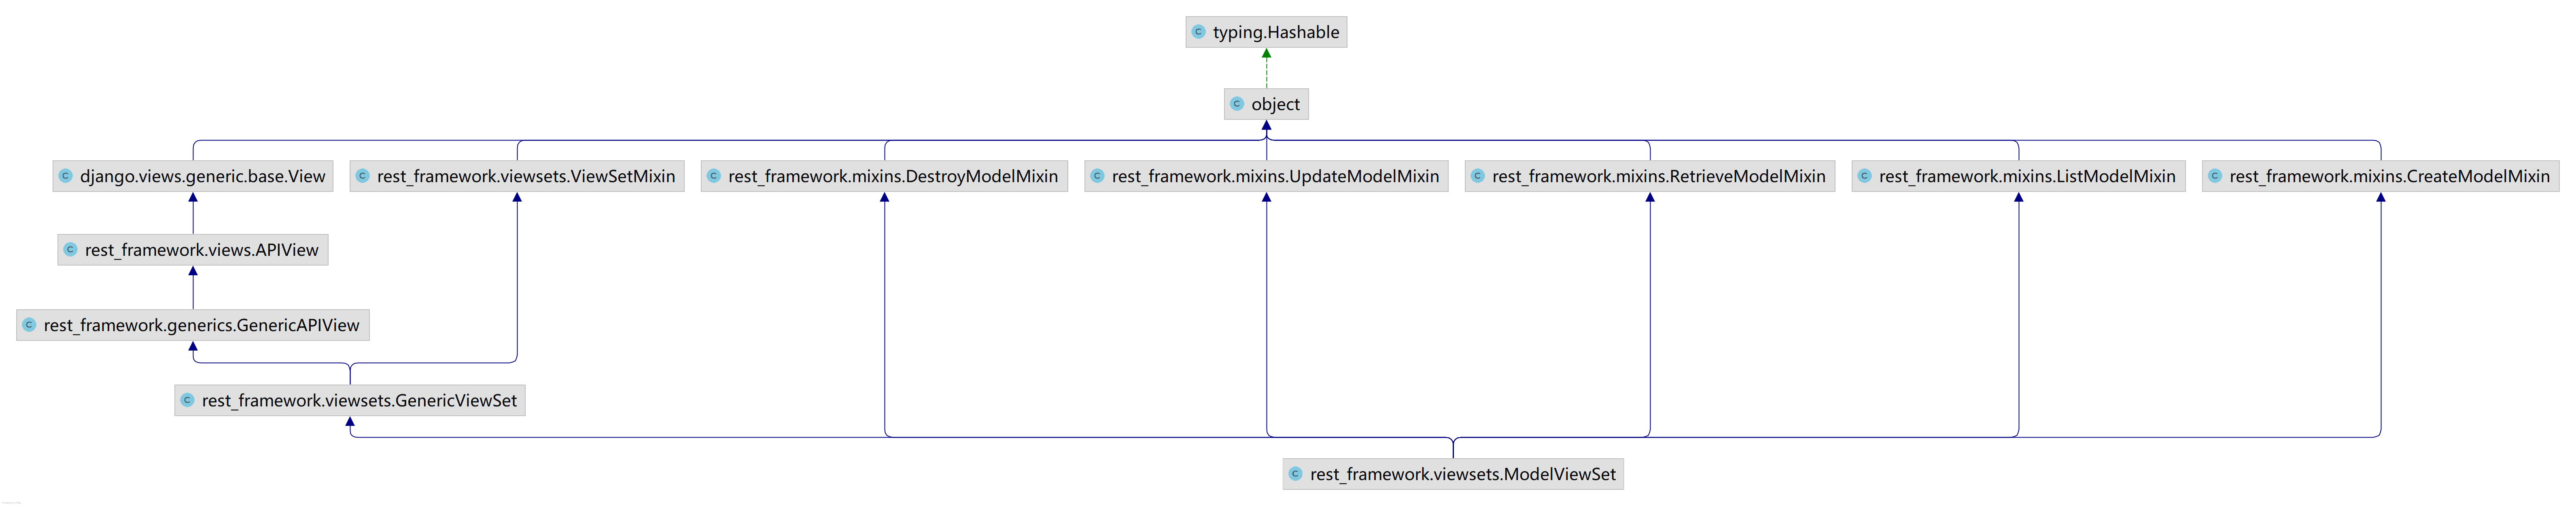
Task: Select the object class label
Action: [1275, 104]
